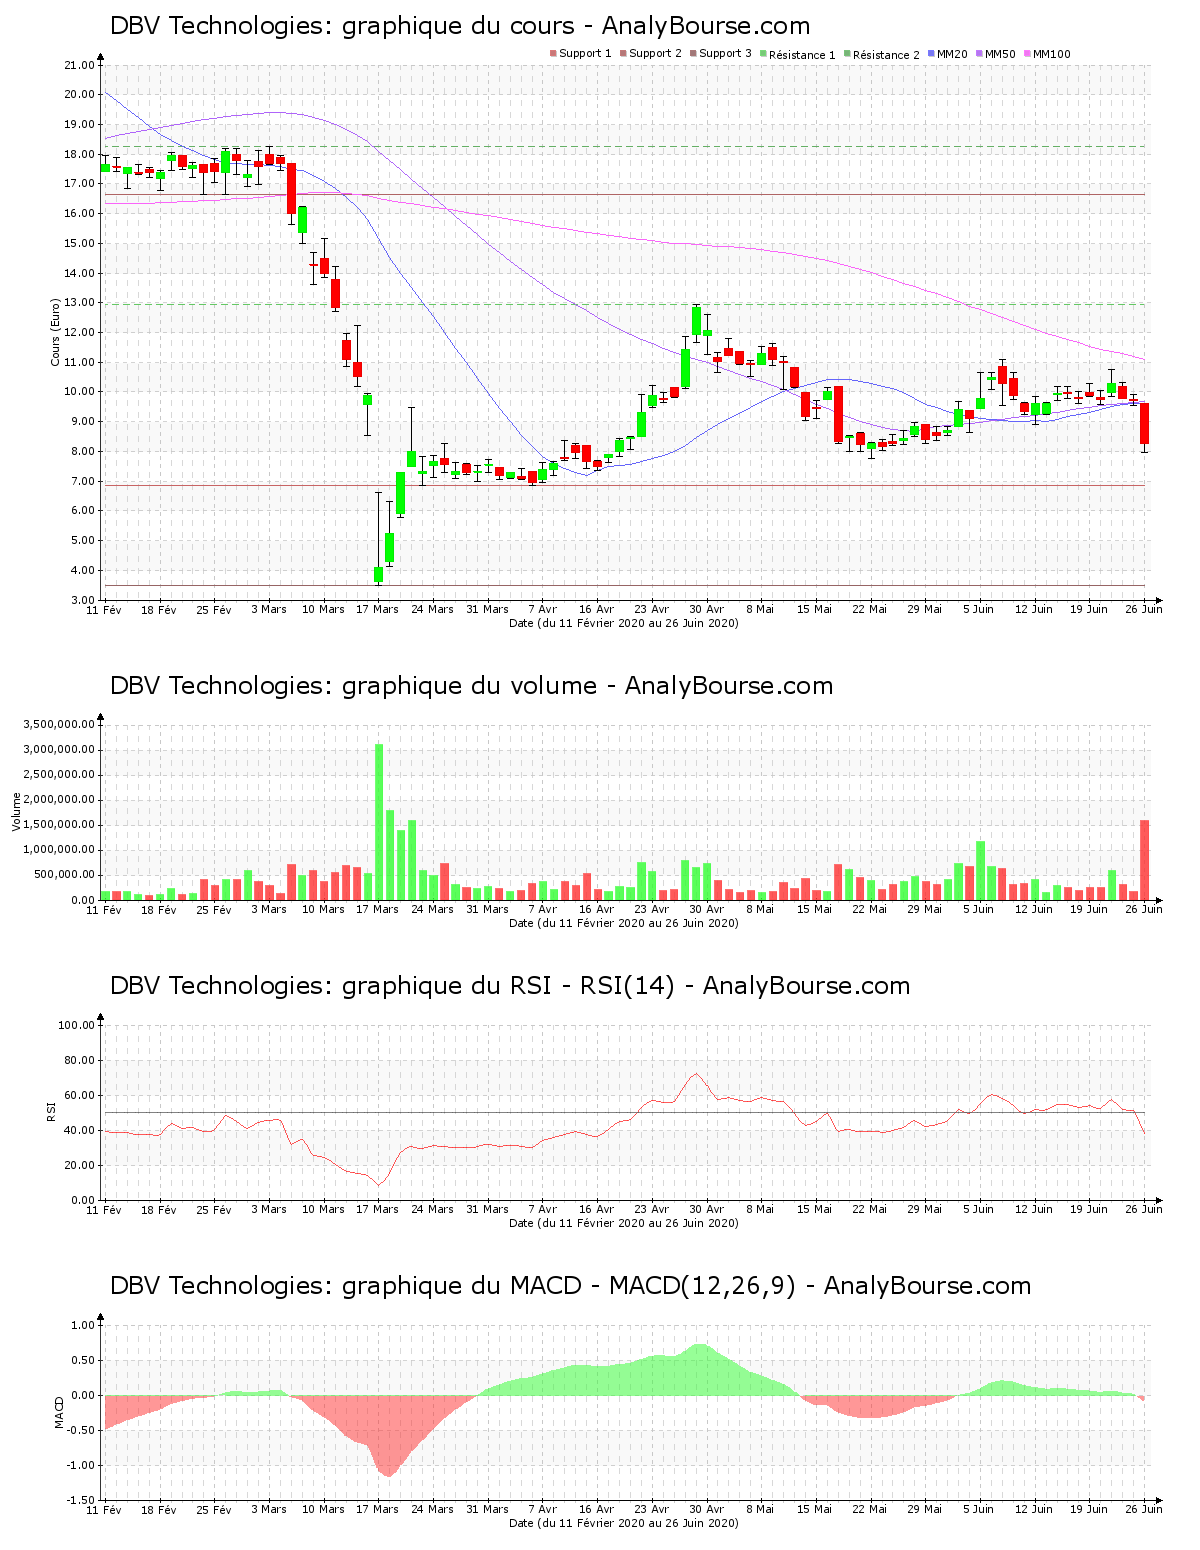Screen dimensions: 1200x1550
Task: Click the 60.00 value on RSI axis
Action: [x=79, y=1095]
